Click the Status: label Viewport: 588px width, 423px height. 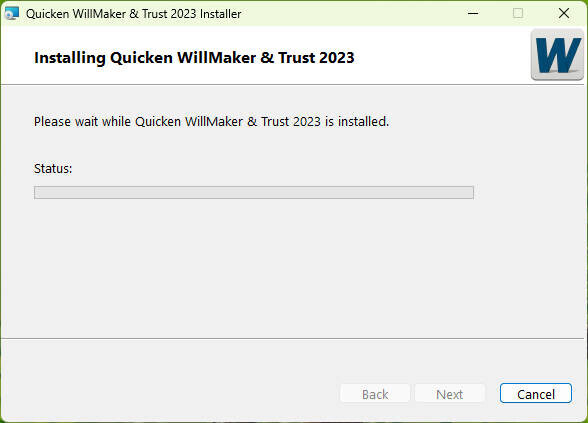pyautogui.click(x=53, y=169)
